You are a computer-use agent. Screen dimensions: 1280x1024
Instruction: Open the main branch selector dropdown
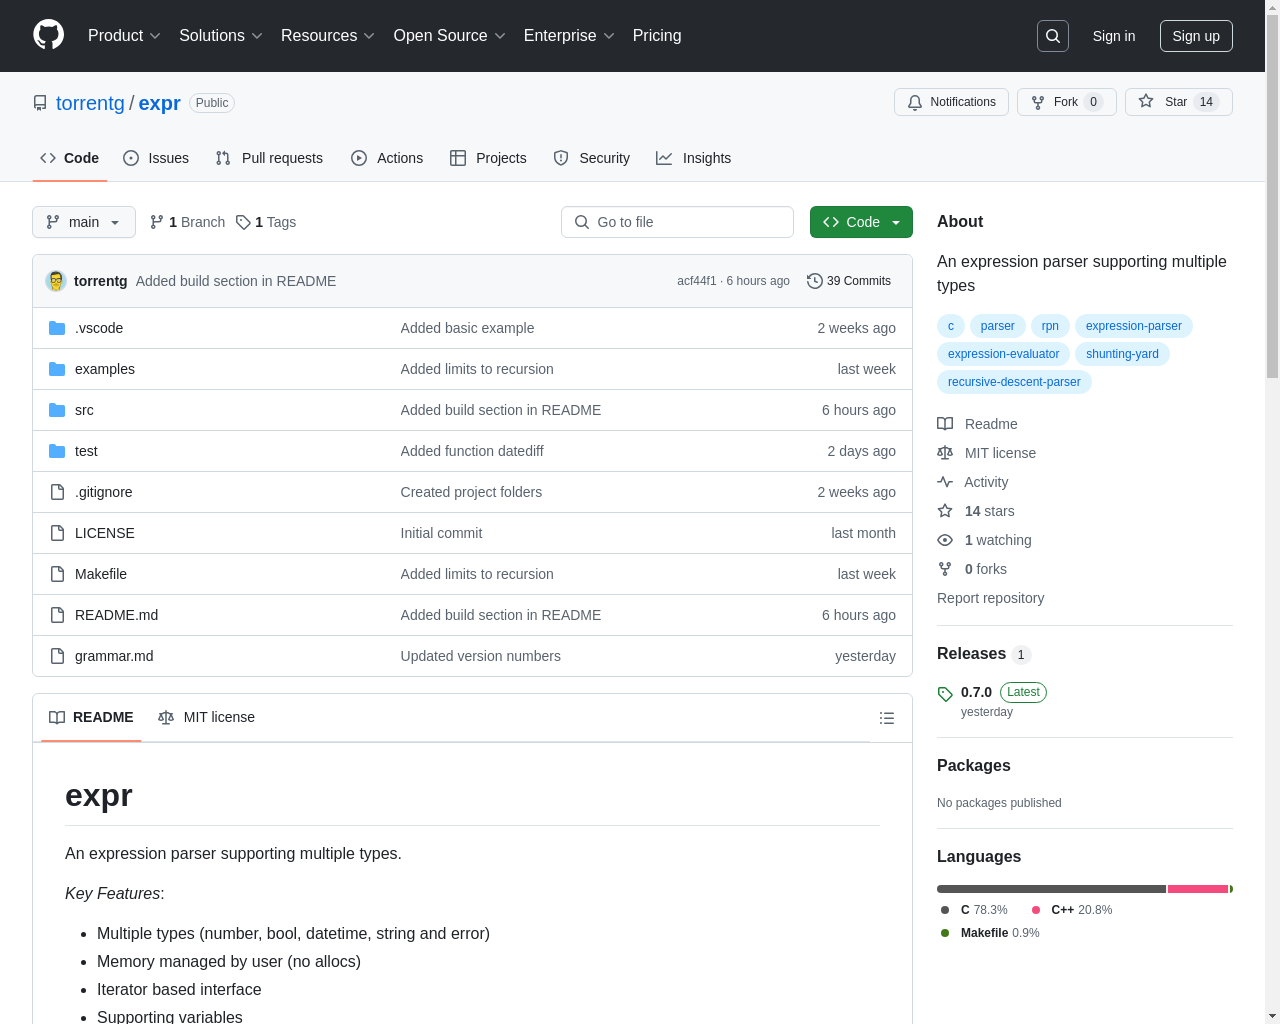coord(84,222)
